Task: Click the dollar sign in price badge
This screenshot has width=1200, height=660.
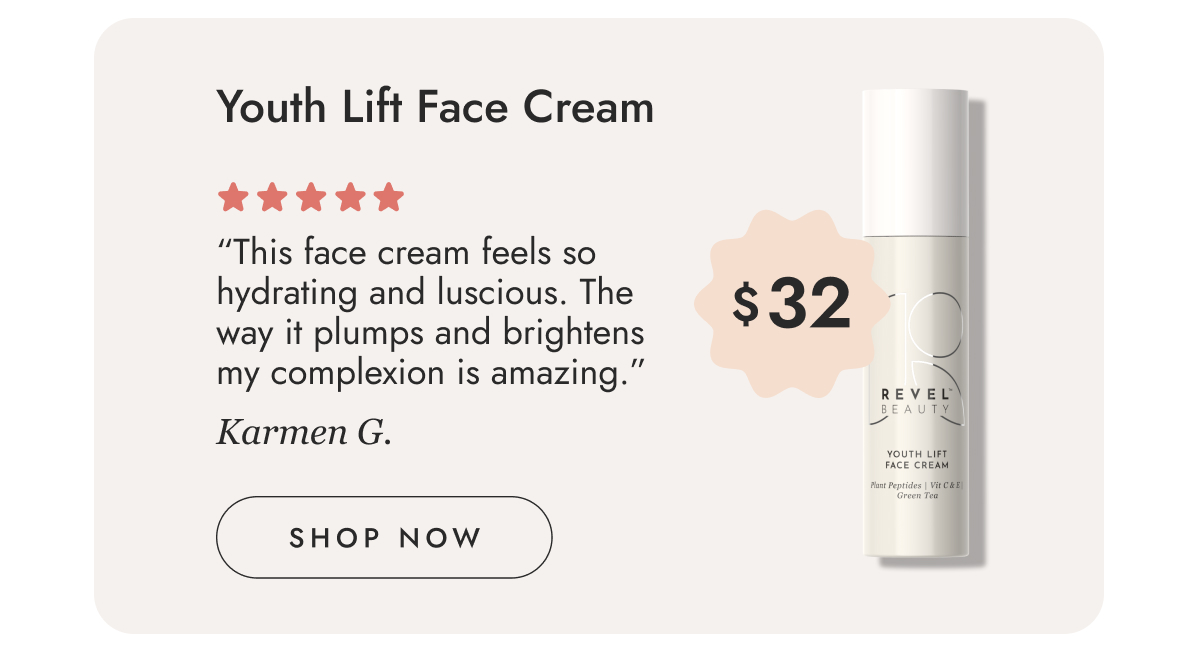Action: coord(745,304)
